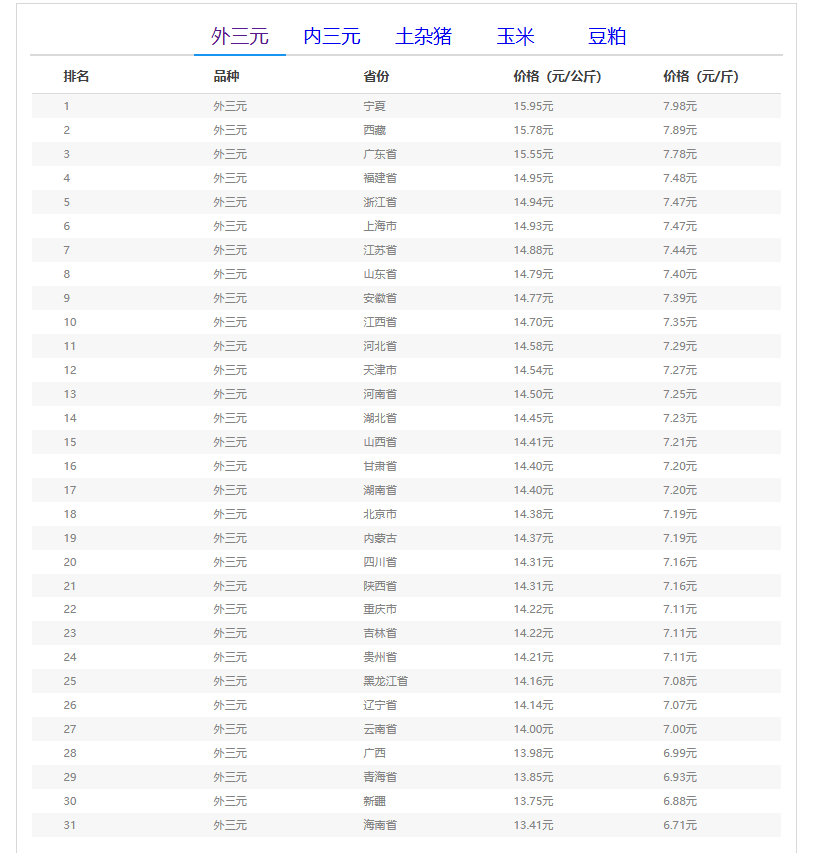The width and height of the screenshot is (822, 853).
Task: Select province cell 北京市
Action: (380, 514)
